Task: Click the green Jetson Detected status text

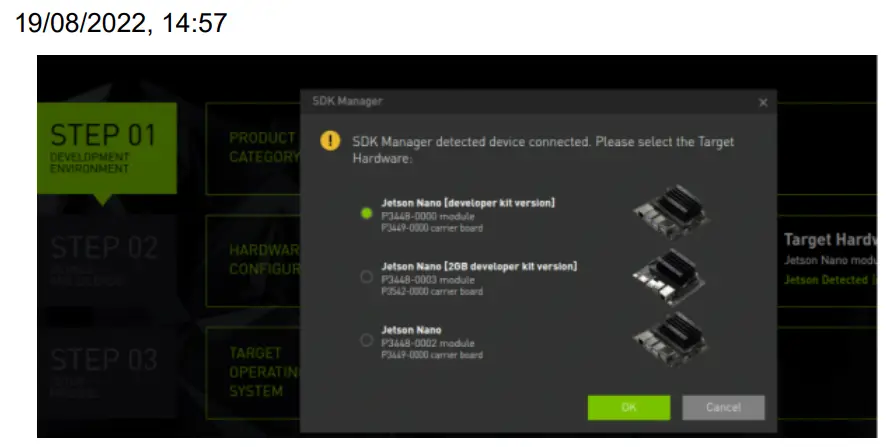Action: [x=830, y=280]
